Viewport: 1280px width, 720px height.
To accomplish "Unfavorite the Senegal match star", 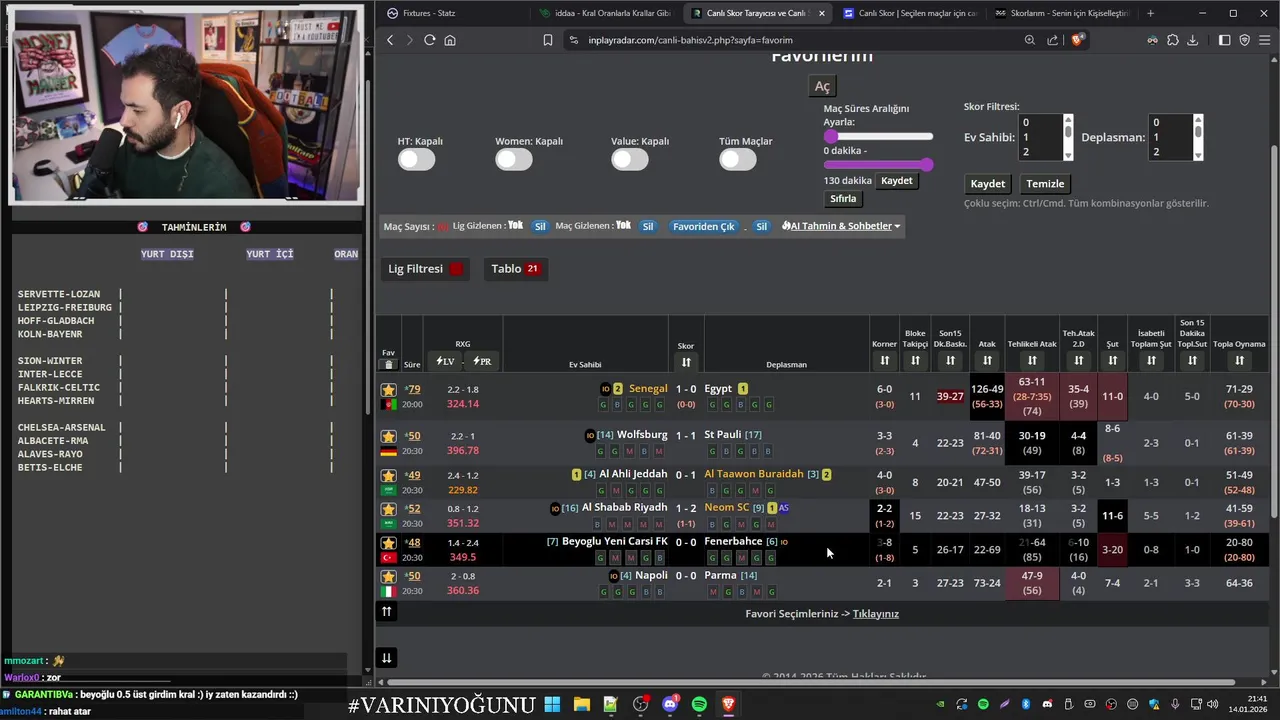I will point(389,389).
